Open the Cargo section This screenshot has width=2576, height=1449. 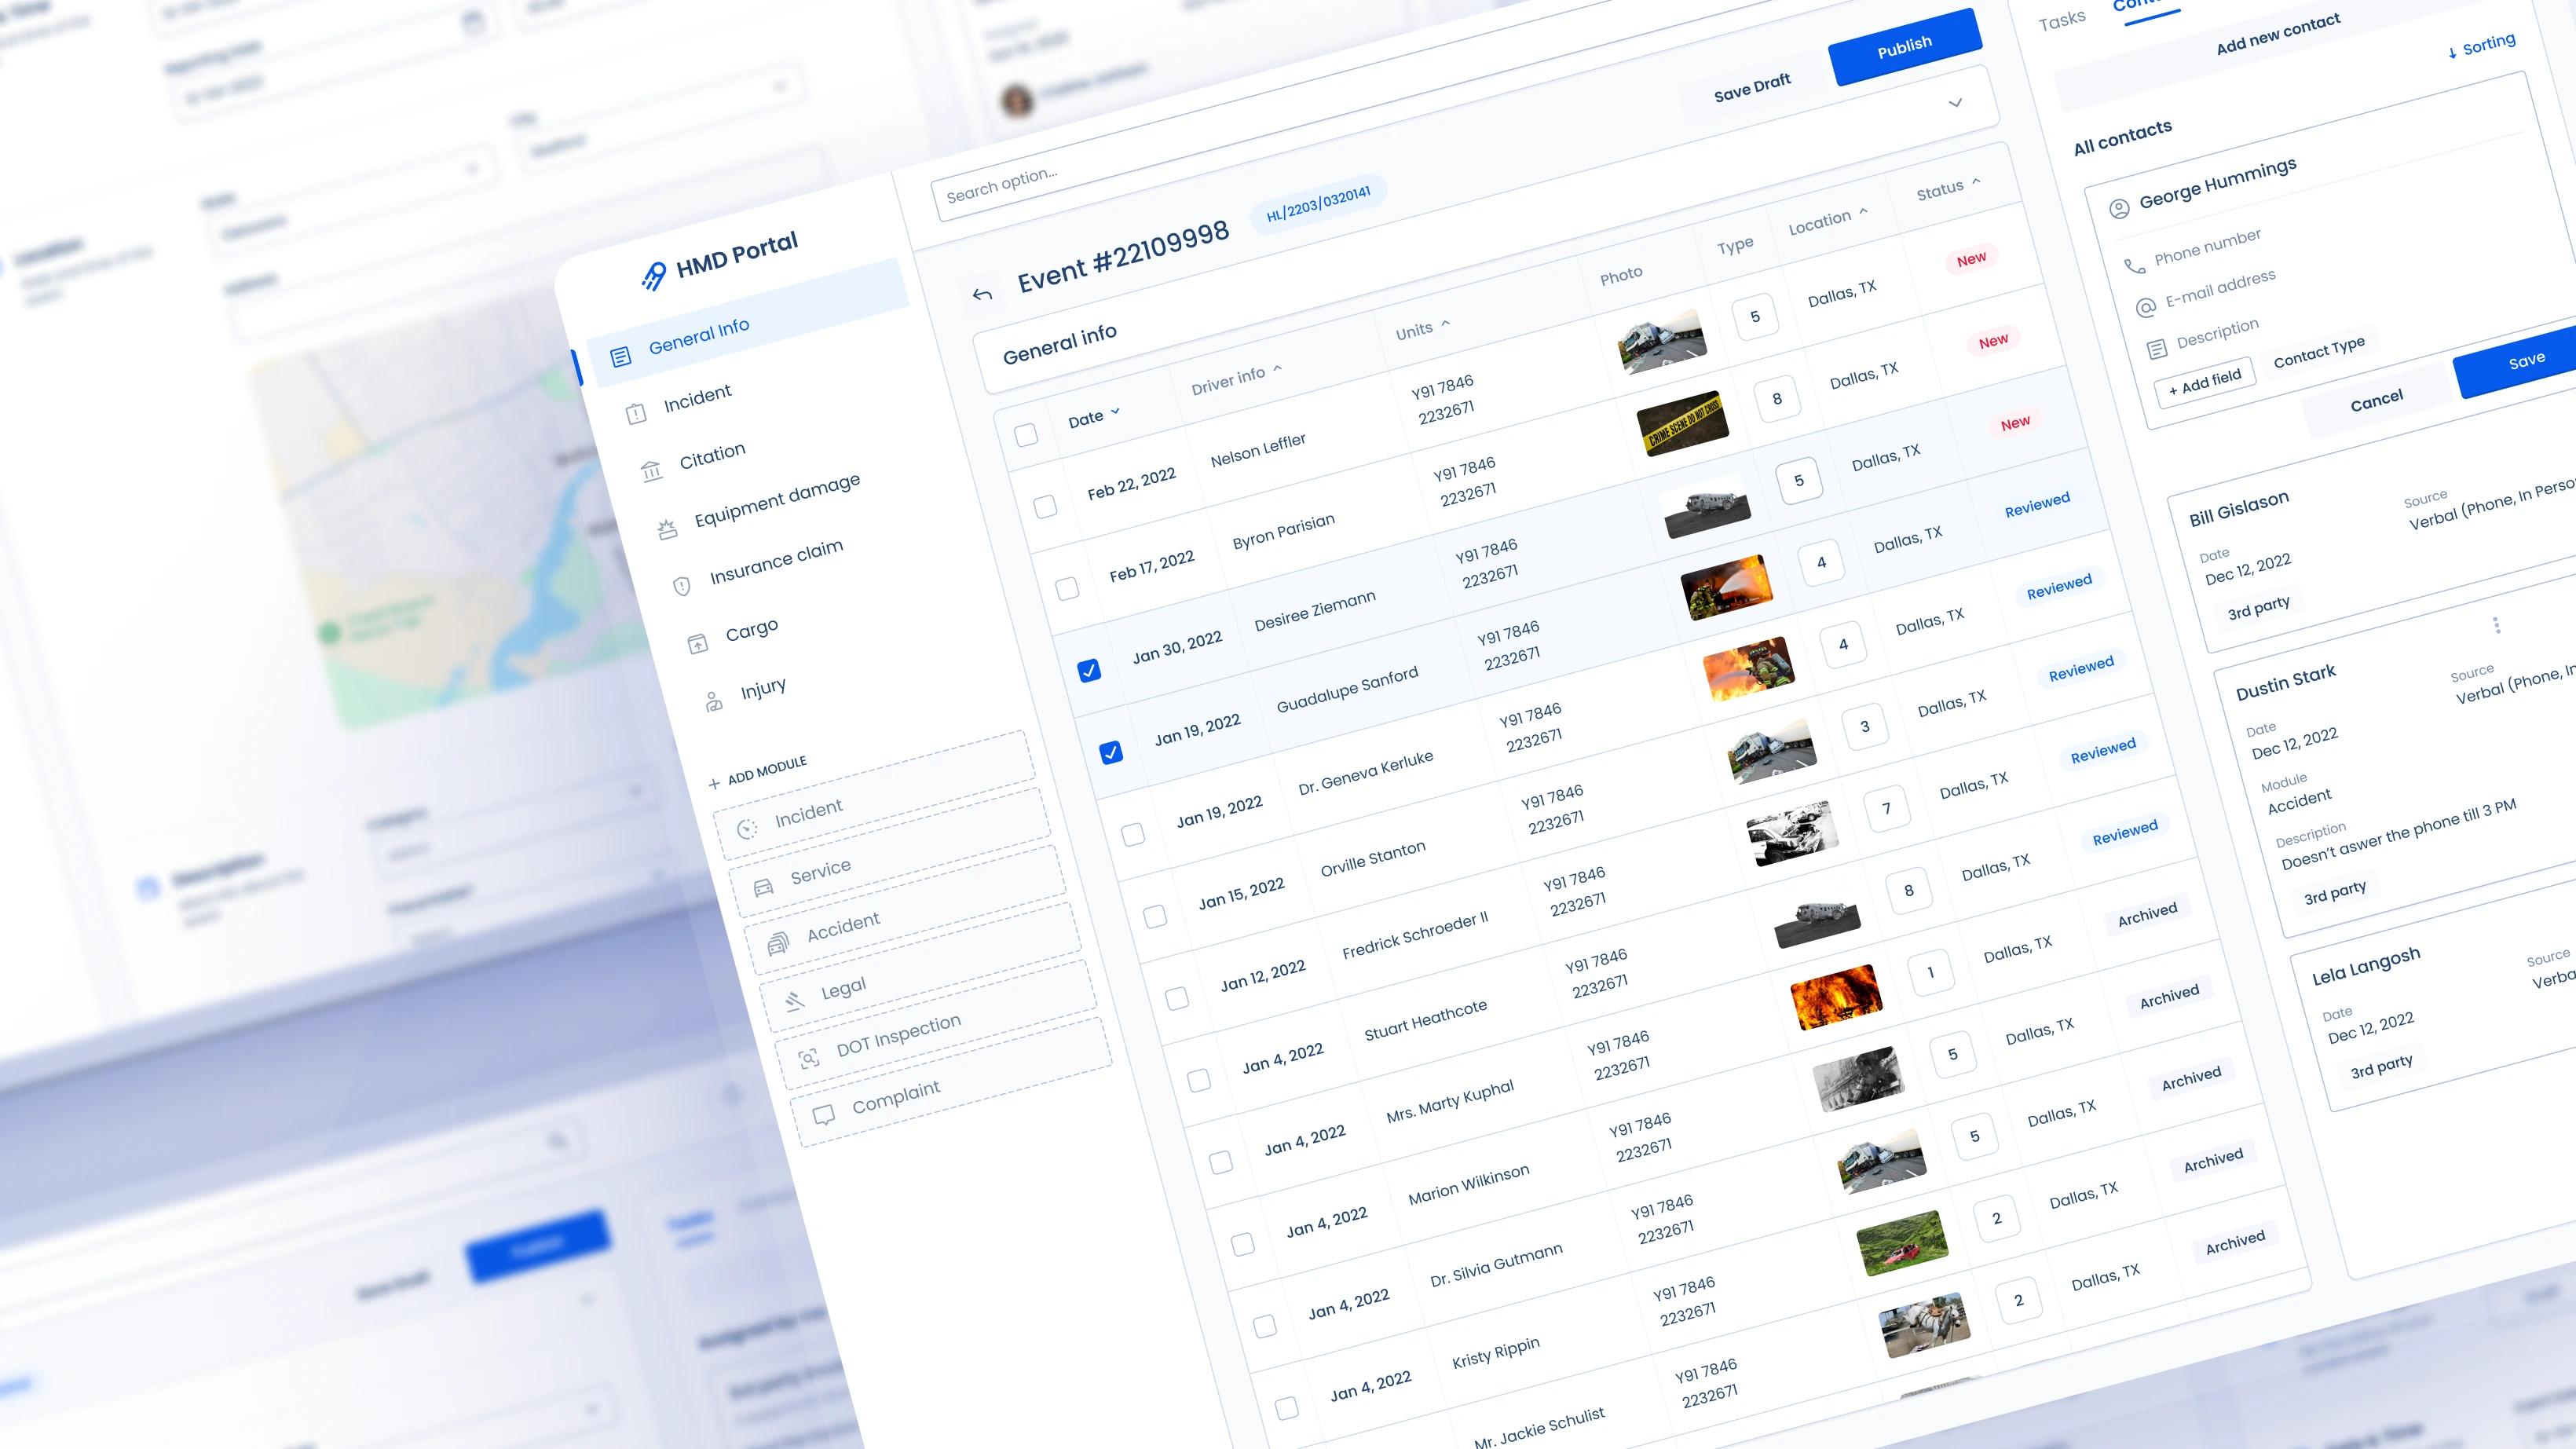(x=751, y=631)
